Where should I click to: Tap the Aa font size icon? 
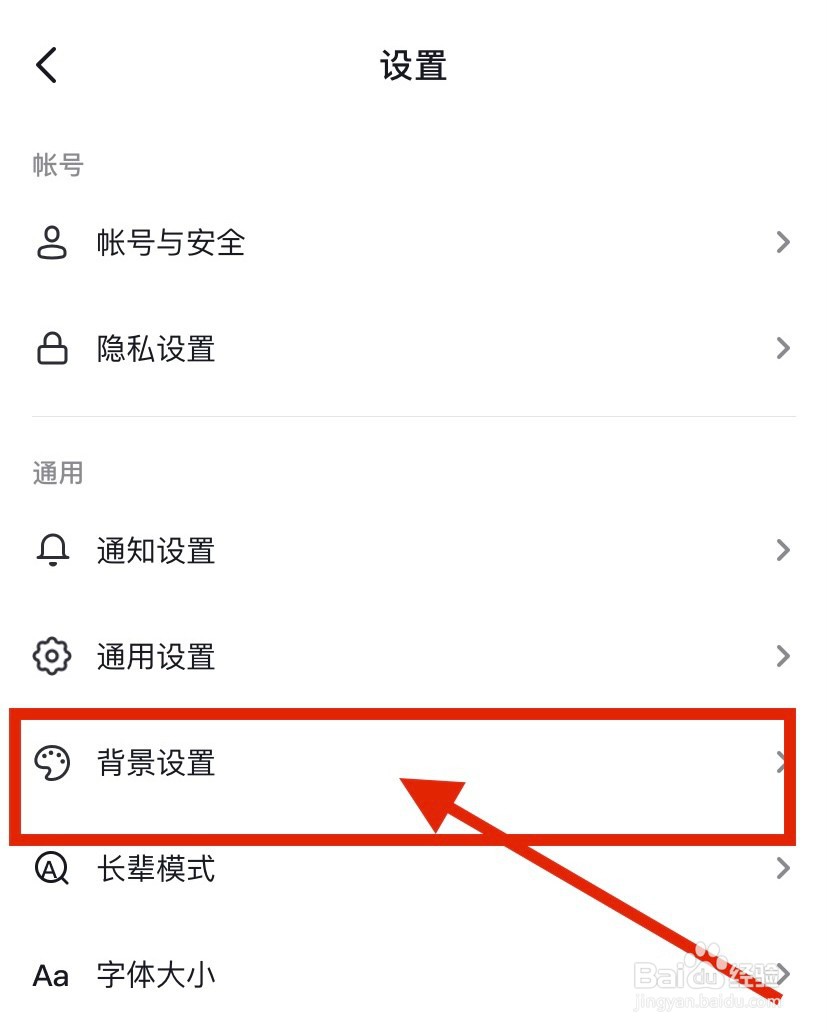pos(51,975)
